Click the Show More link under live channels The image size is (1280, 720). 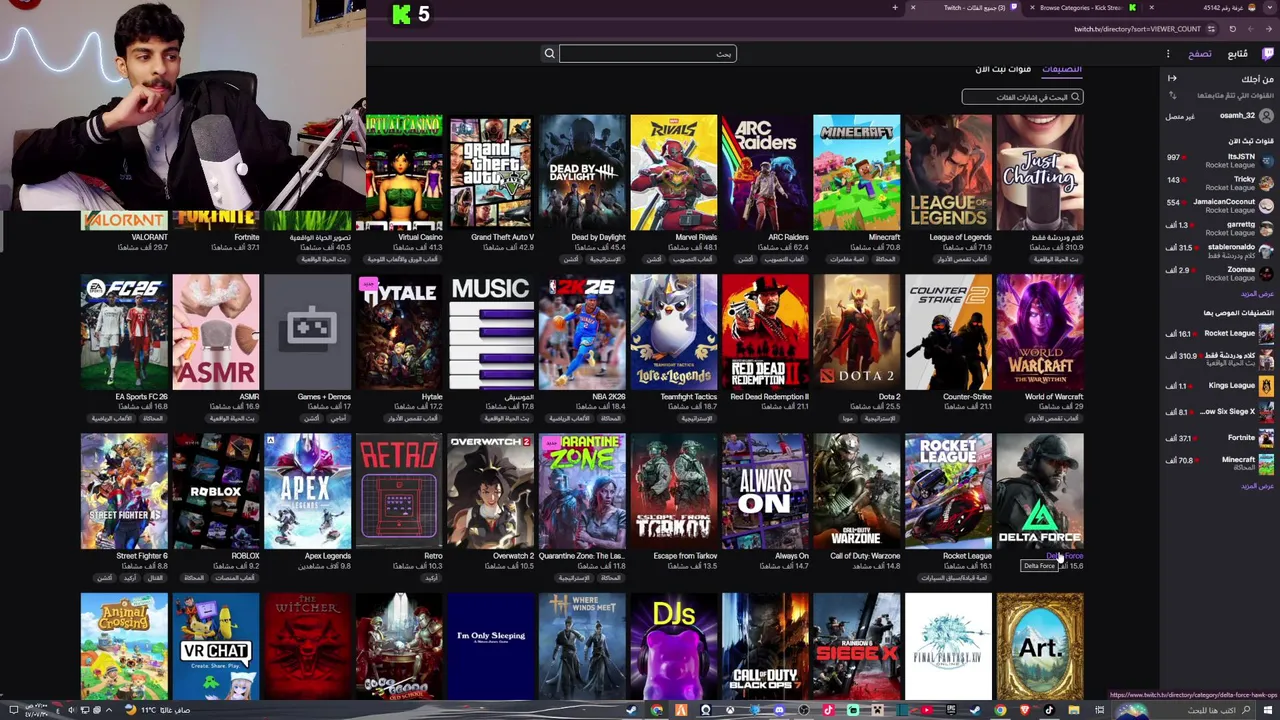[1257, 294]
